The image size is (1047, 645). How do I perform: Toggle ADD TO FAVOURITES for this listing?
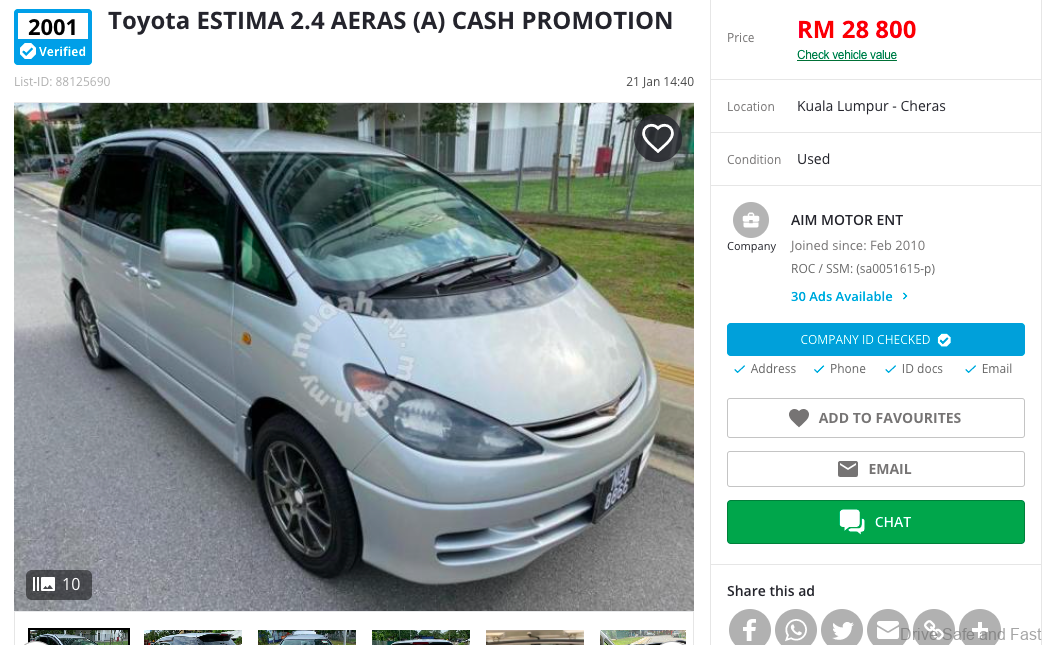(875, 418)
